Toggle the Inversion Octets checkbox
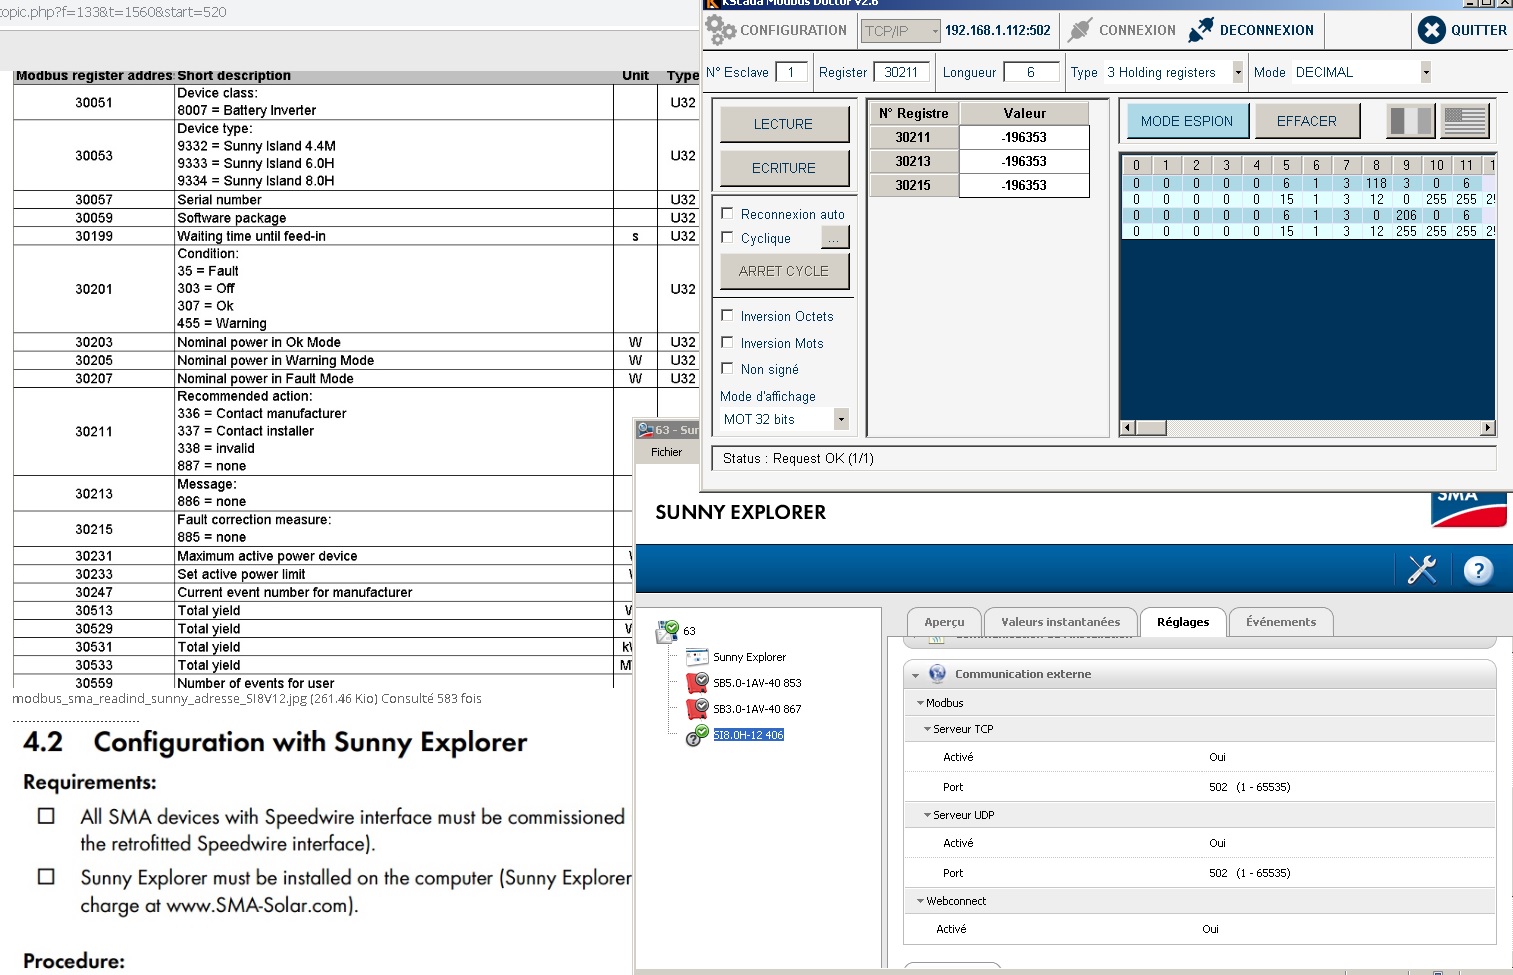 click(x=727, y=315)
